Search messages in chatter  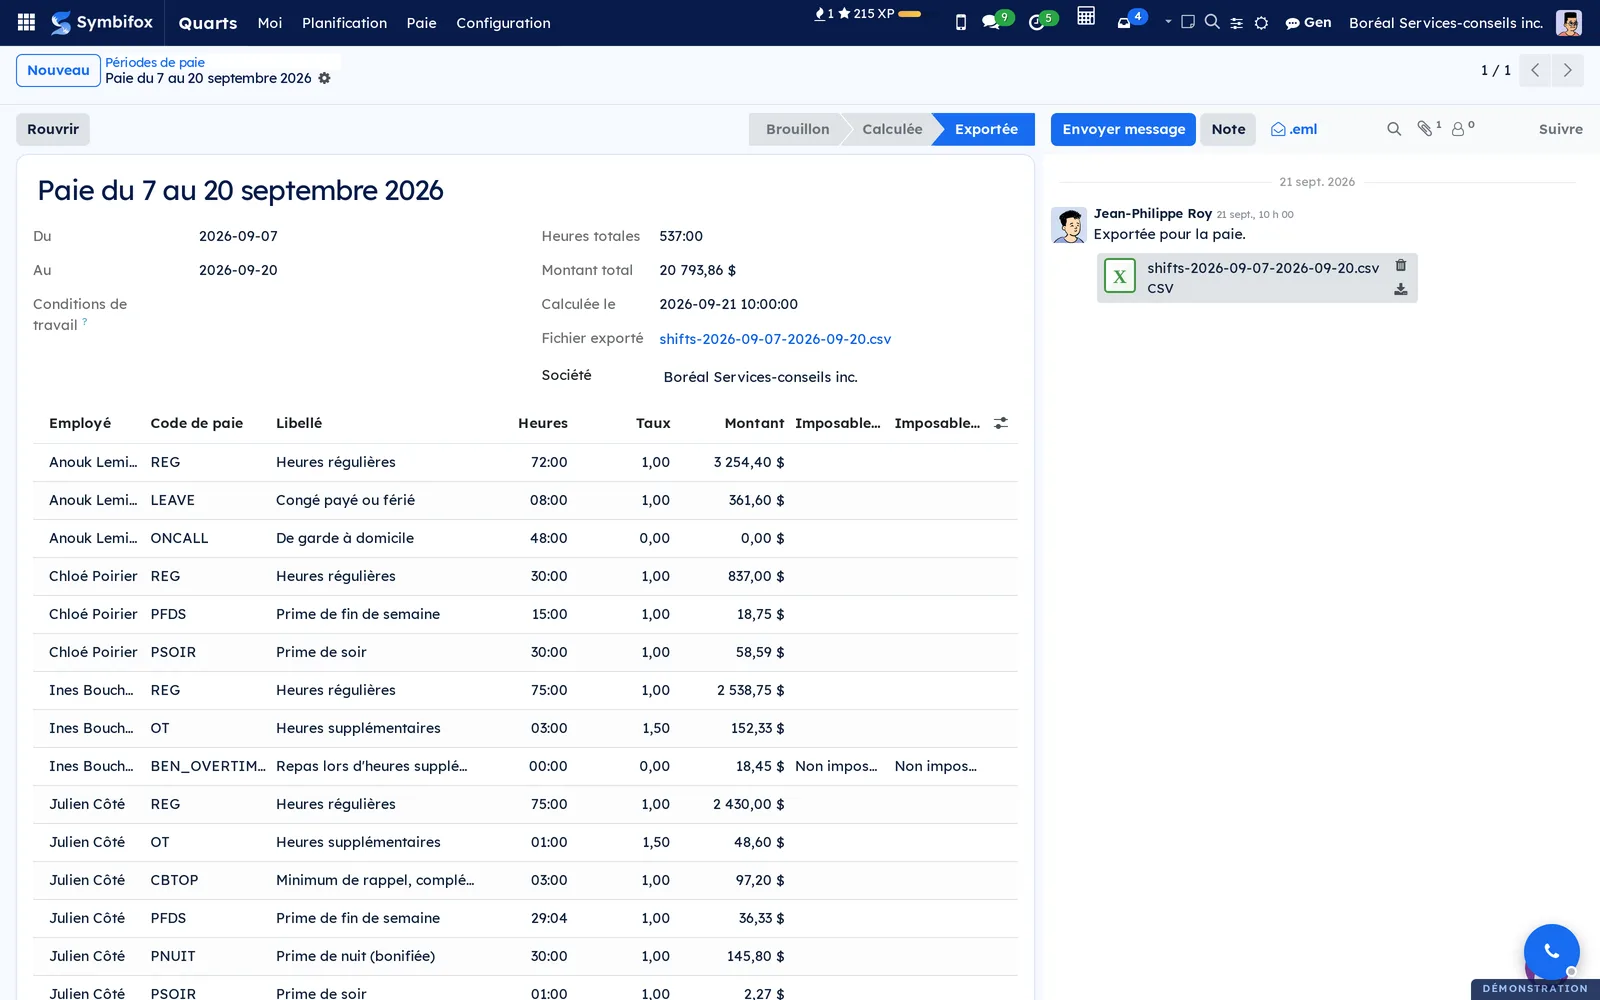1394,129
